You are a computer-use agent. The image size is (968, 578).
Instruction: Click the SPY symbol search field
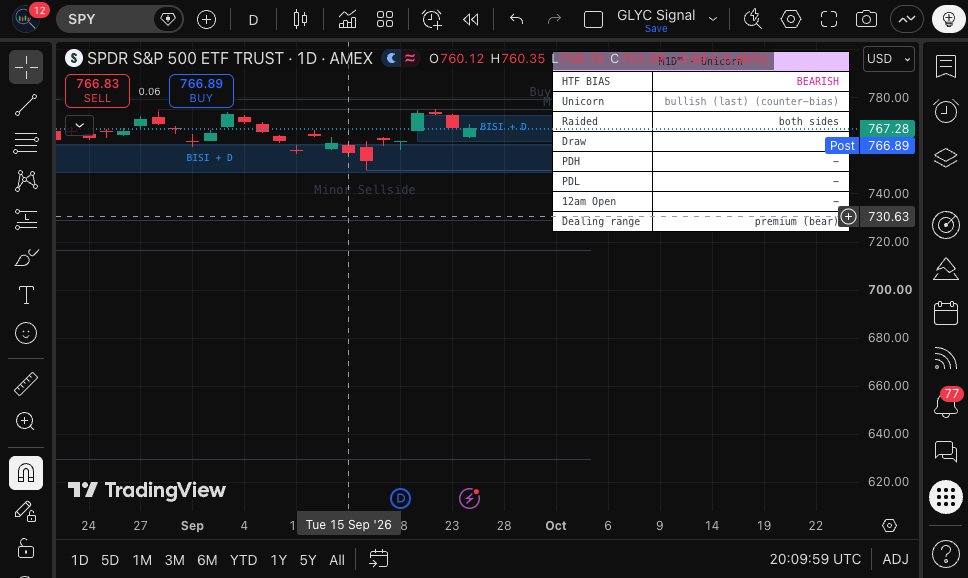coord(105,19)
